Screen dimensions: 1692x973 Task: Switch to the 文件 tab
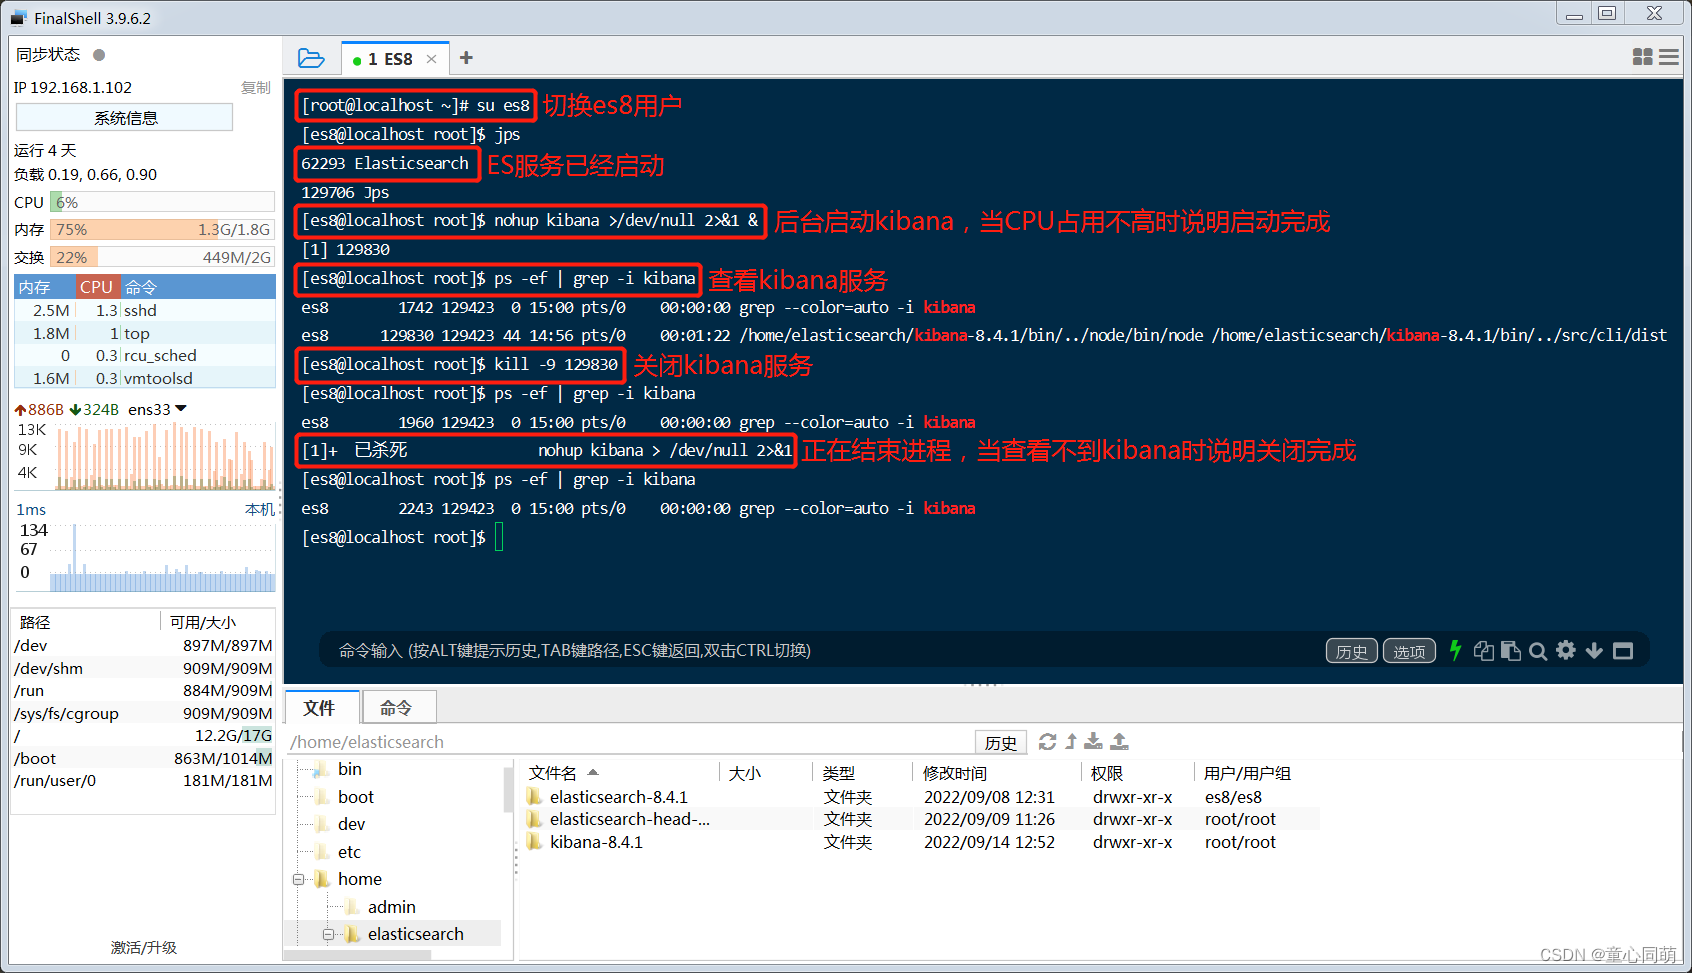coord(322,707)
